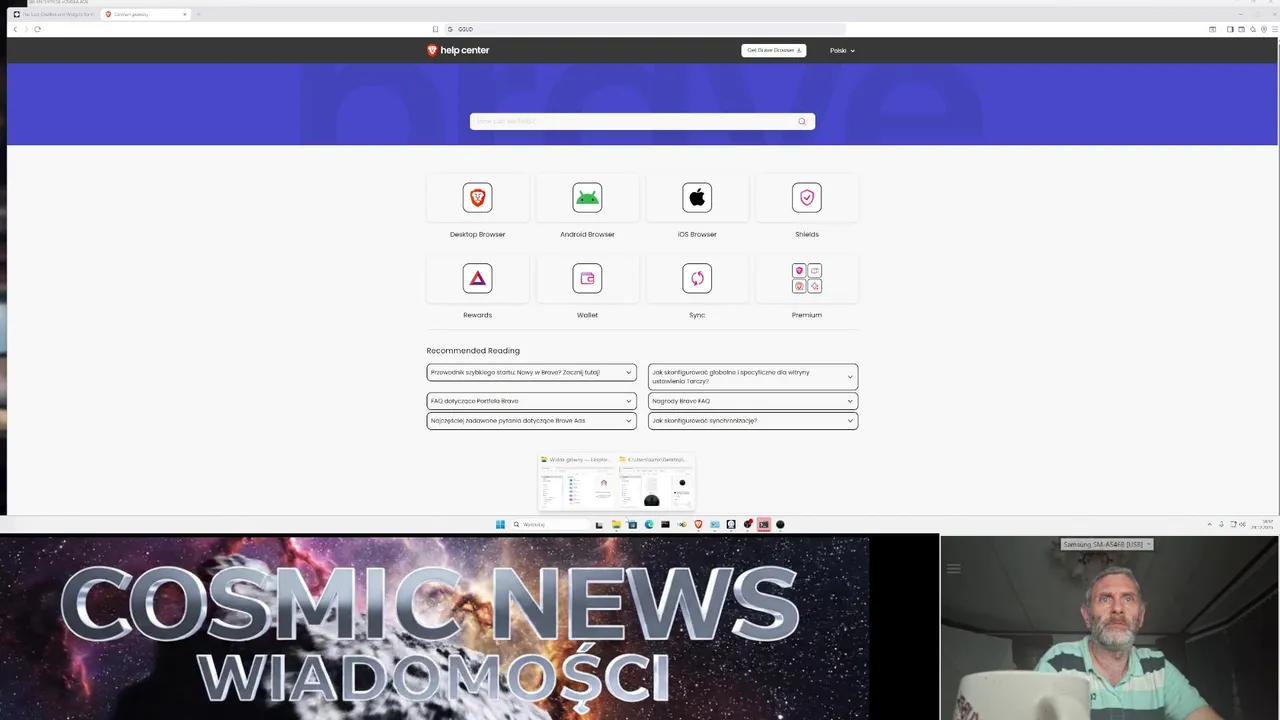Open the browser hamburger menu
This screenshot has width=1280, height=720.
point(1273,29)
